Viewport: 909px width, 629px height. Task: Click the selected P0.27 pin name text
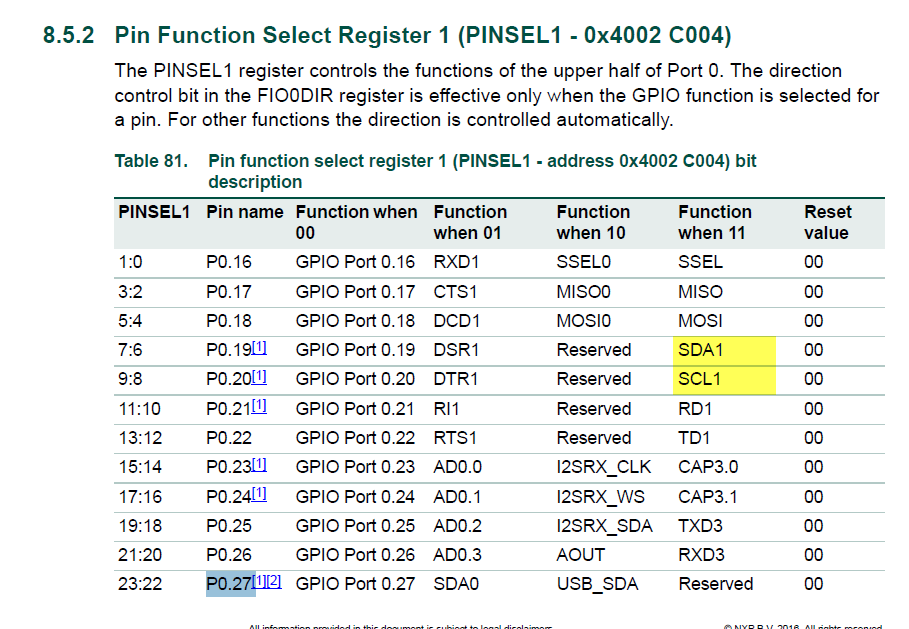point(229,583)
